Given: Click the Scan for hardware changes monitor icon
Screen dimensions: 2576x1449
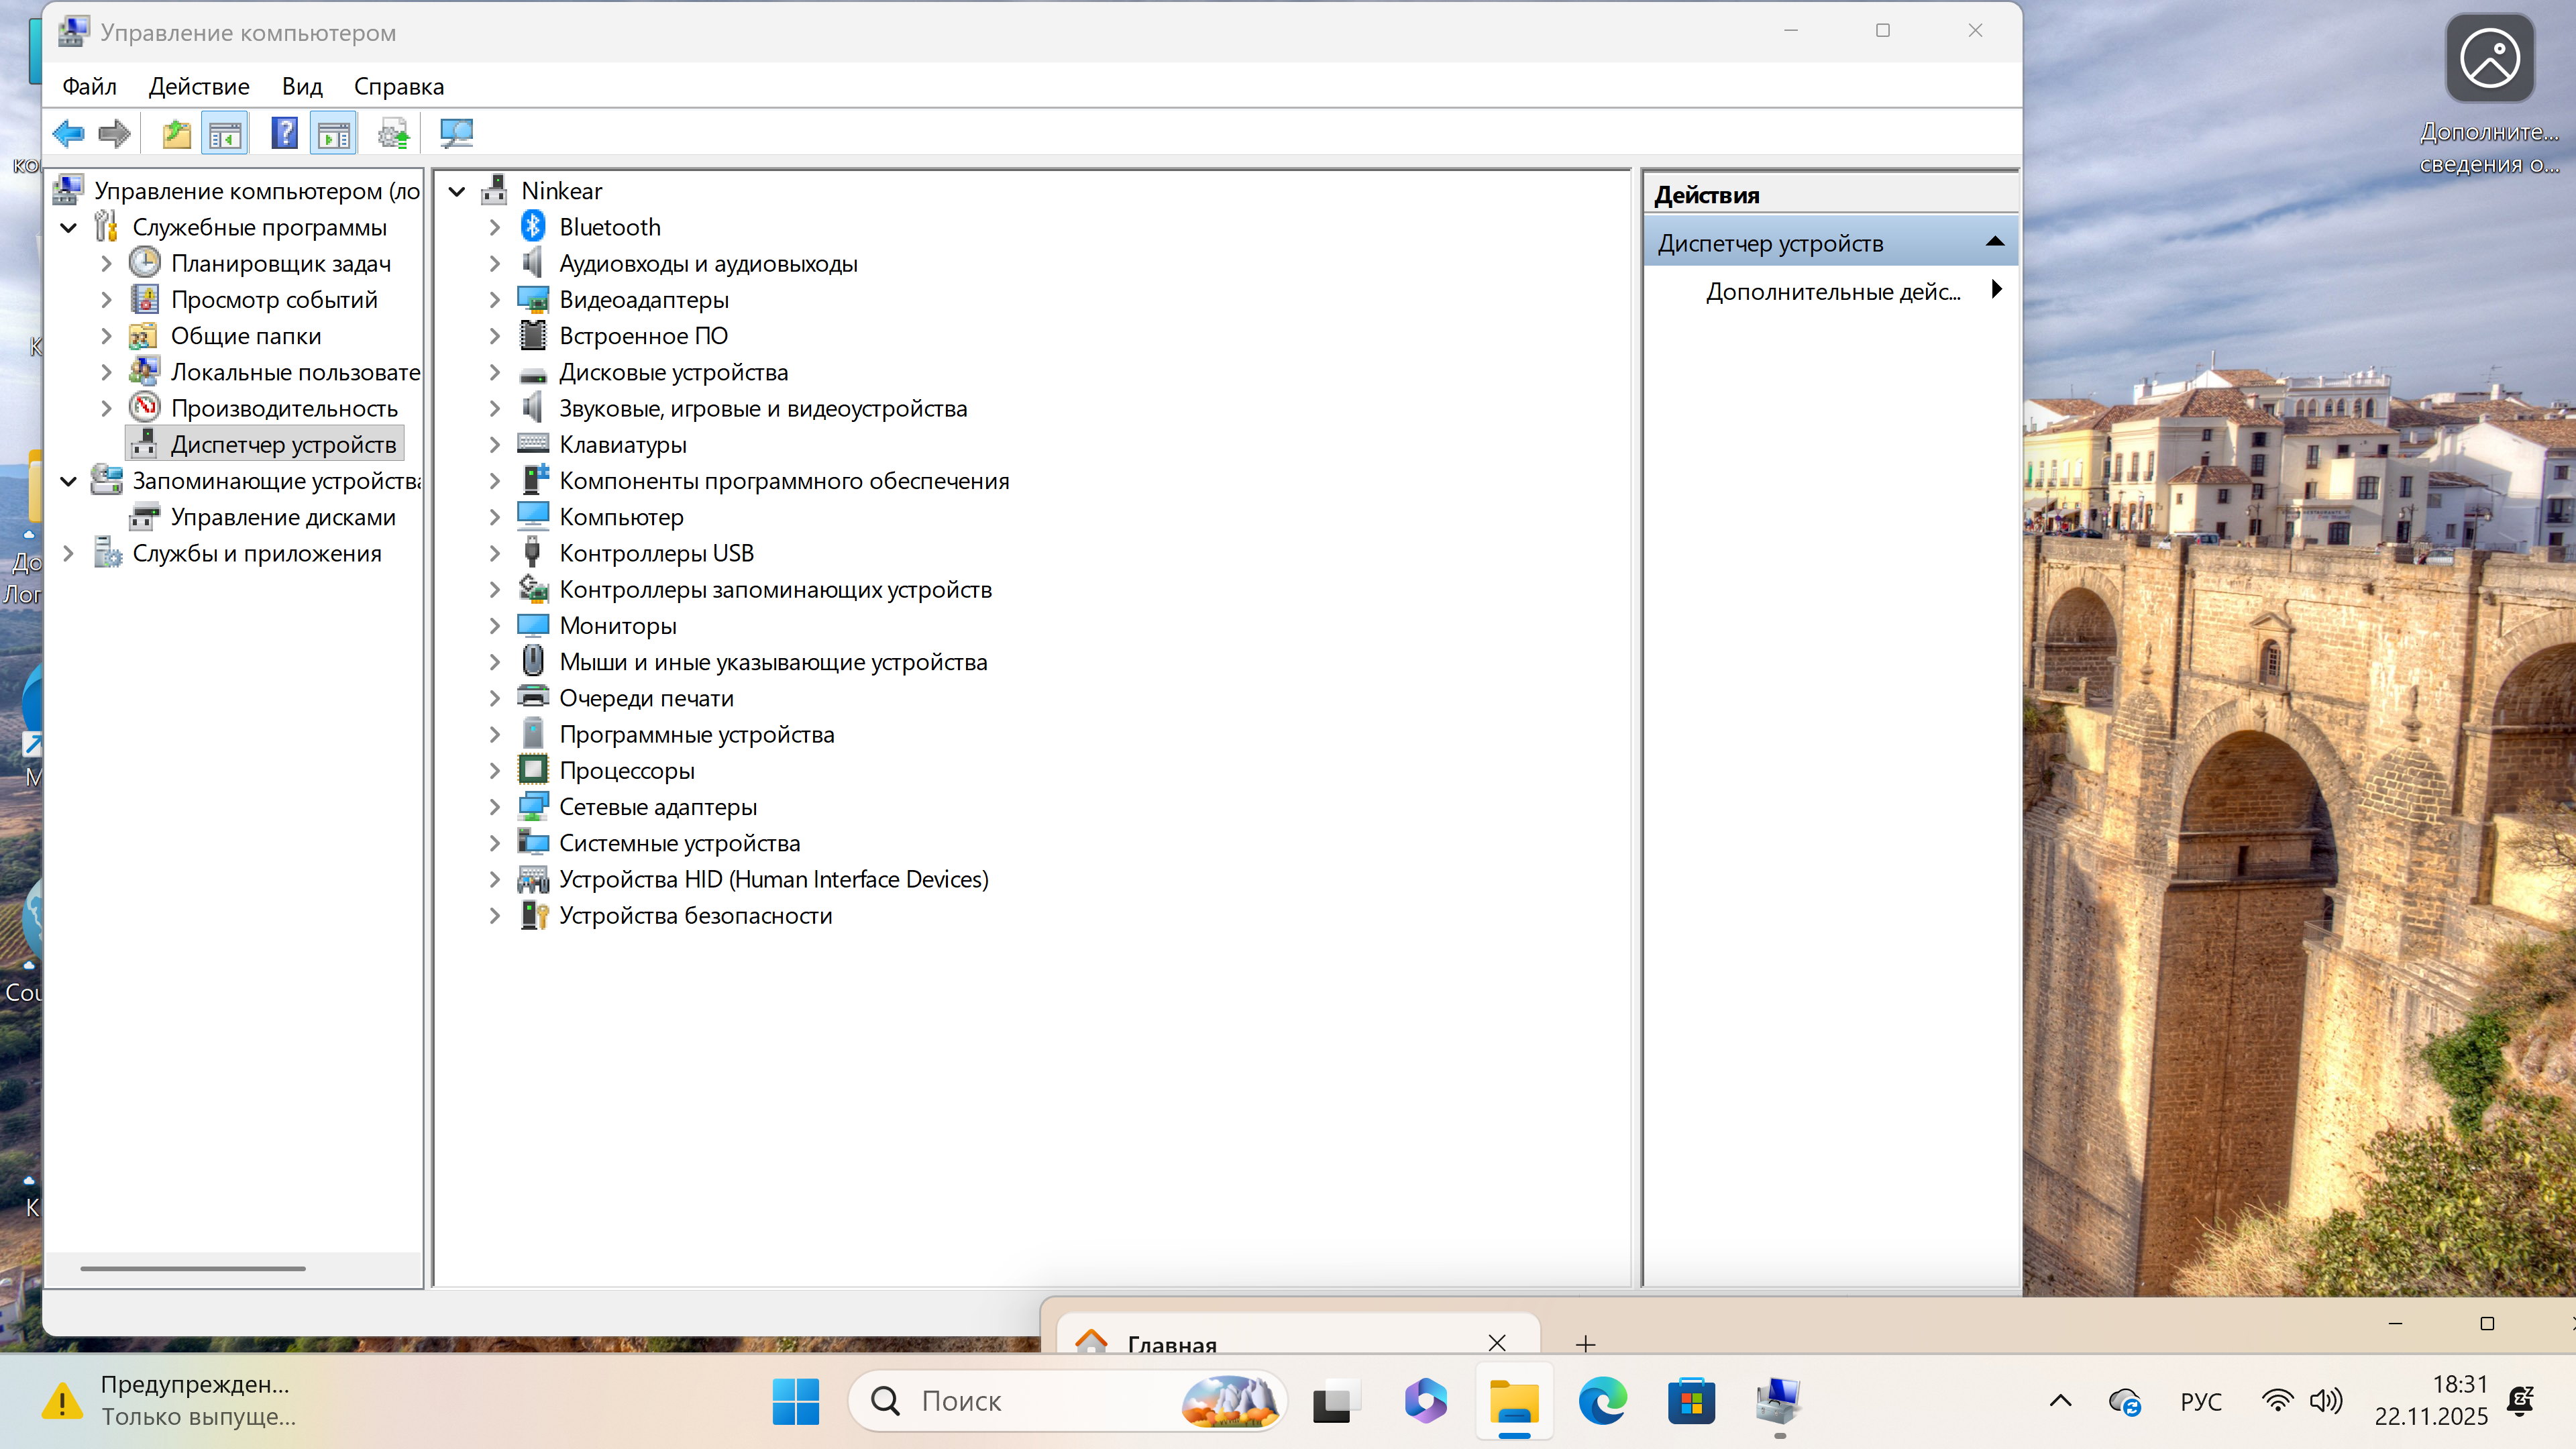Looking at the screenshot, I should tap(456, 133).
